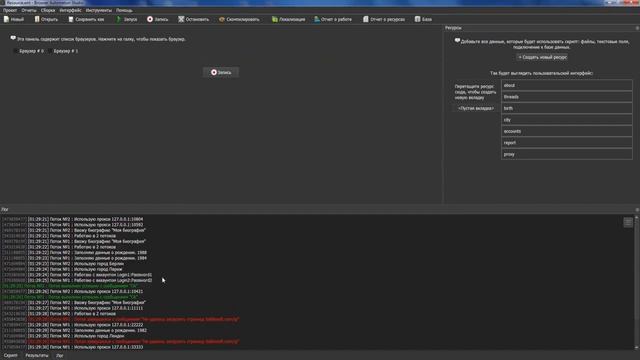Select the city resource row
640x360 pixels.
pyautogui.click(x=567, y=120)
